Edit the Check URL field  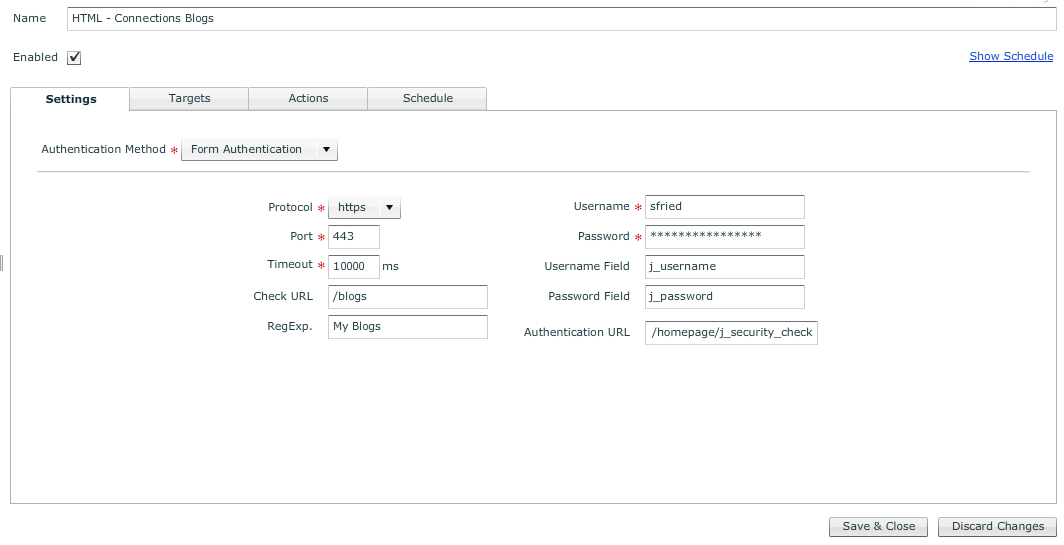click(407, 297)
